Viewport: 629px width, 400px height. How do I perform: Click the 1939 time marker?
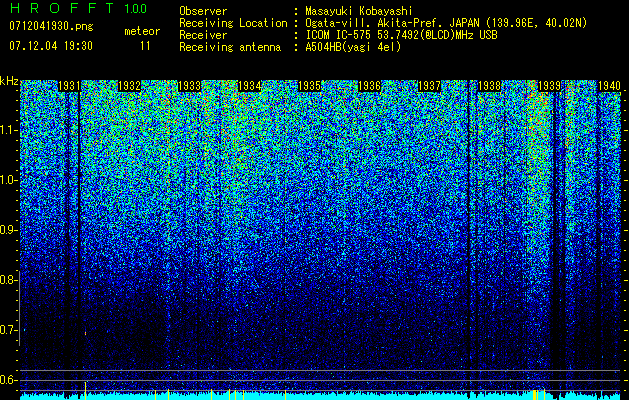[x=549, y=86]
